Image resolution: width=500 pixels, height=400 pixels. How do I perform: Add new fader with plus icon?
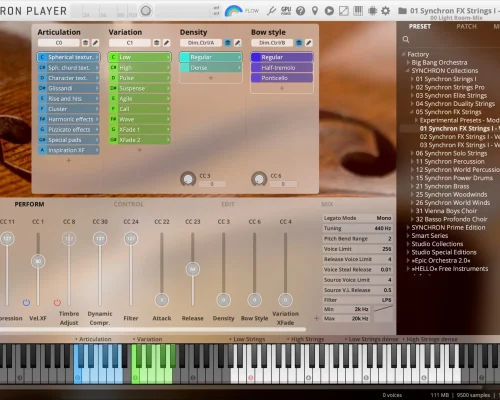pos(316,318)
